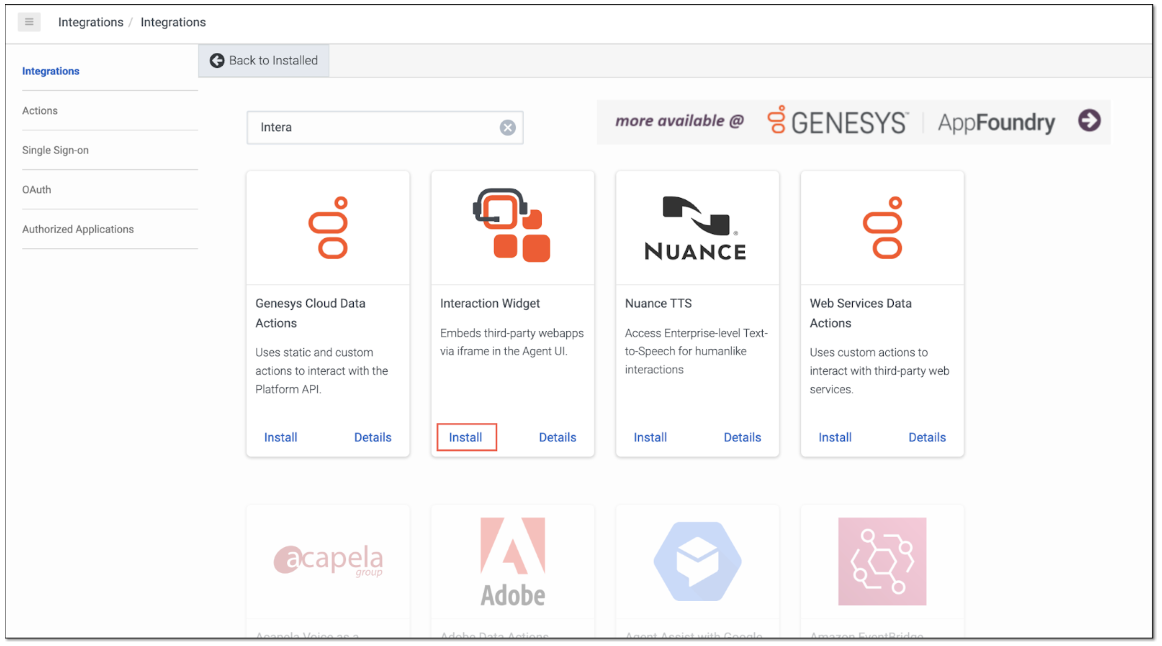Click the Web Services Data Actions logo
Viewport: 1162px width, 646px height.
(x=883, y=227)
